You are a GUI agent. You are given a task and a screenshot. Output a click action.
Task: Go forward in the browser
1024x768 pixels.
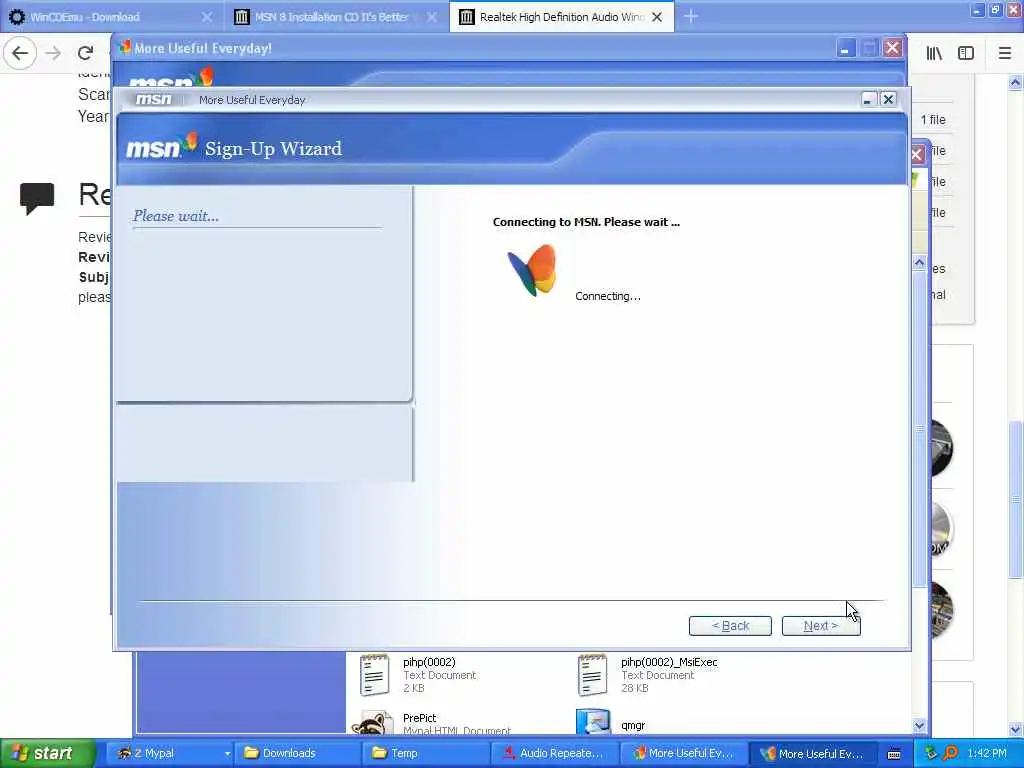(53, 53)
